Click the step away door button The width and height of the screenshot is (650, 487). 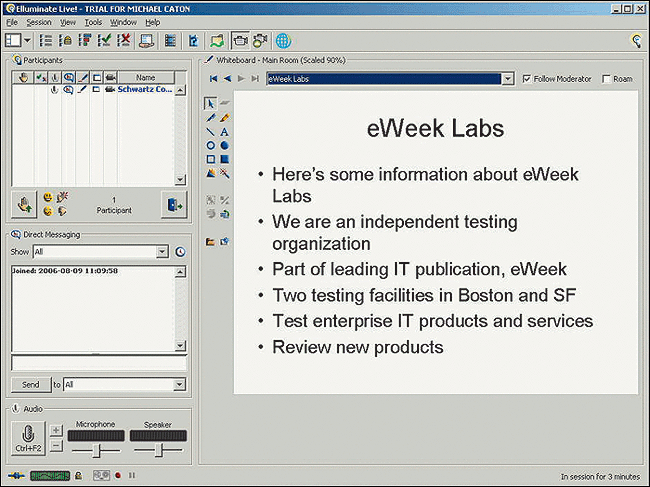(174, 204)
